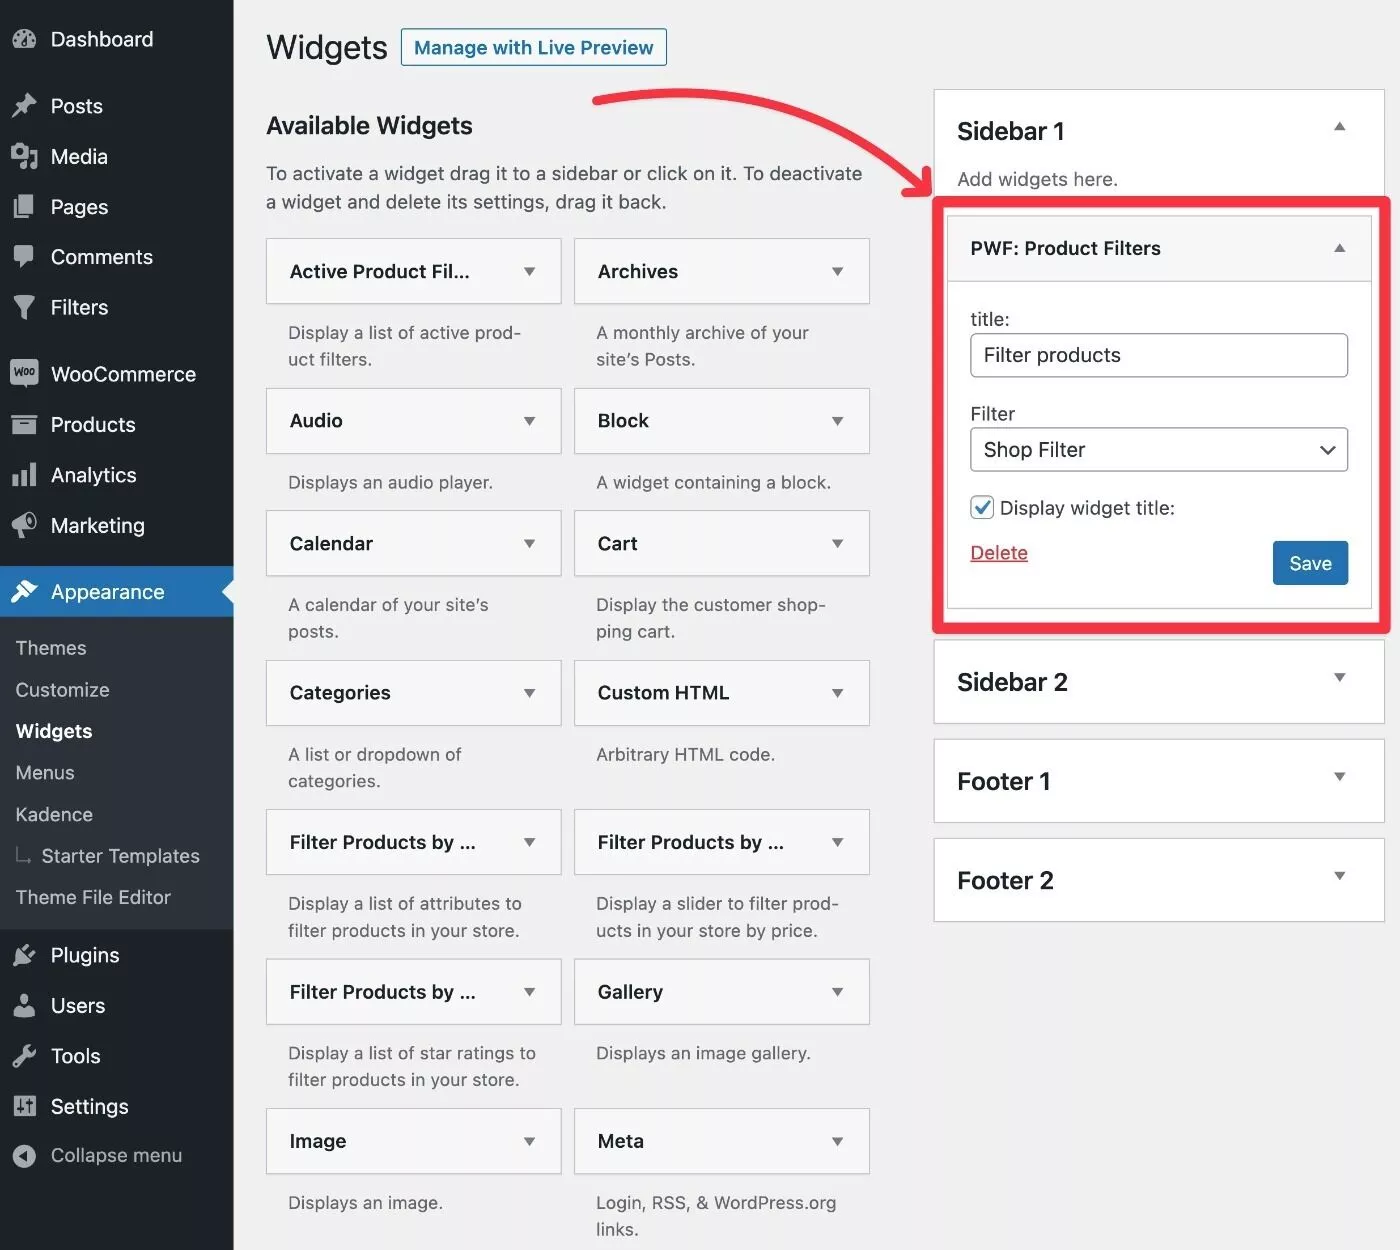Image resolution: width=1400 pixels, height=1250 pixels.
Task: Click the Calendar widget title
Action: coord(331,544)
